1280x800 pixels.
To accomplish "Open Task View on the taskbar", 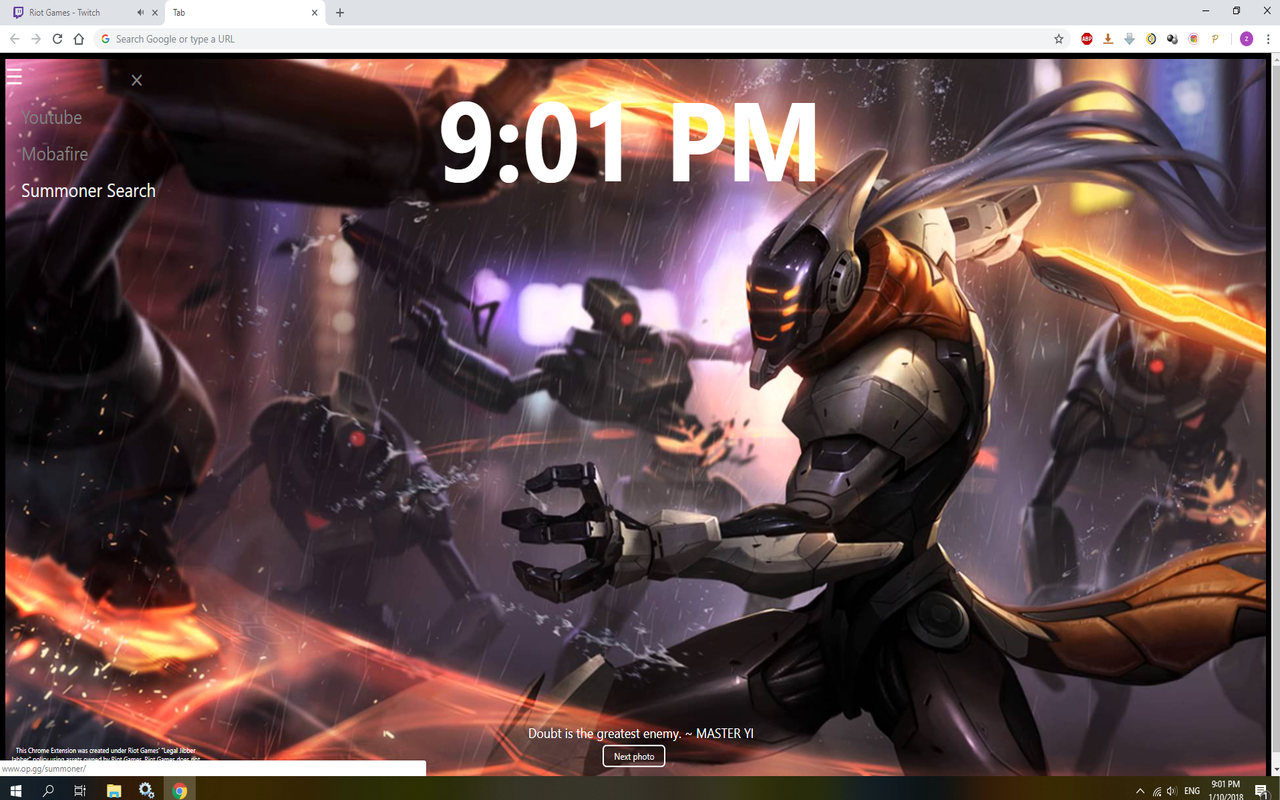I will [80, 790].
